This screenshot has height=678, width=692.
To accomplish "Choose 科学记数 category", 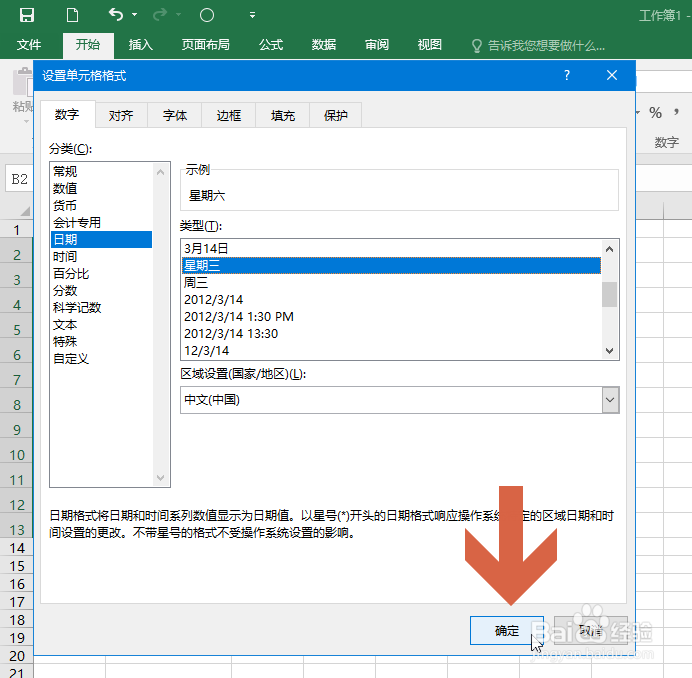I will (102, 307).
